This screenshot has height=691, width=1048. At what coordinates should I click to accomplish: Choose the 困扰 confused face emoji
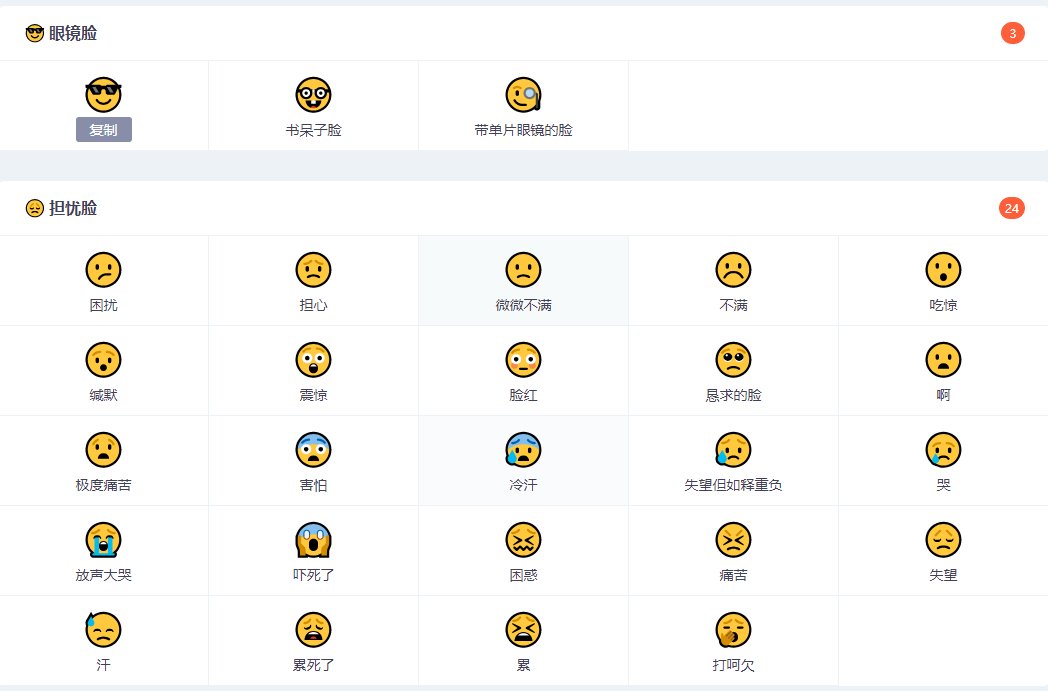pos(103,270)
